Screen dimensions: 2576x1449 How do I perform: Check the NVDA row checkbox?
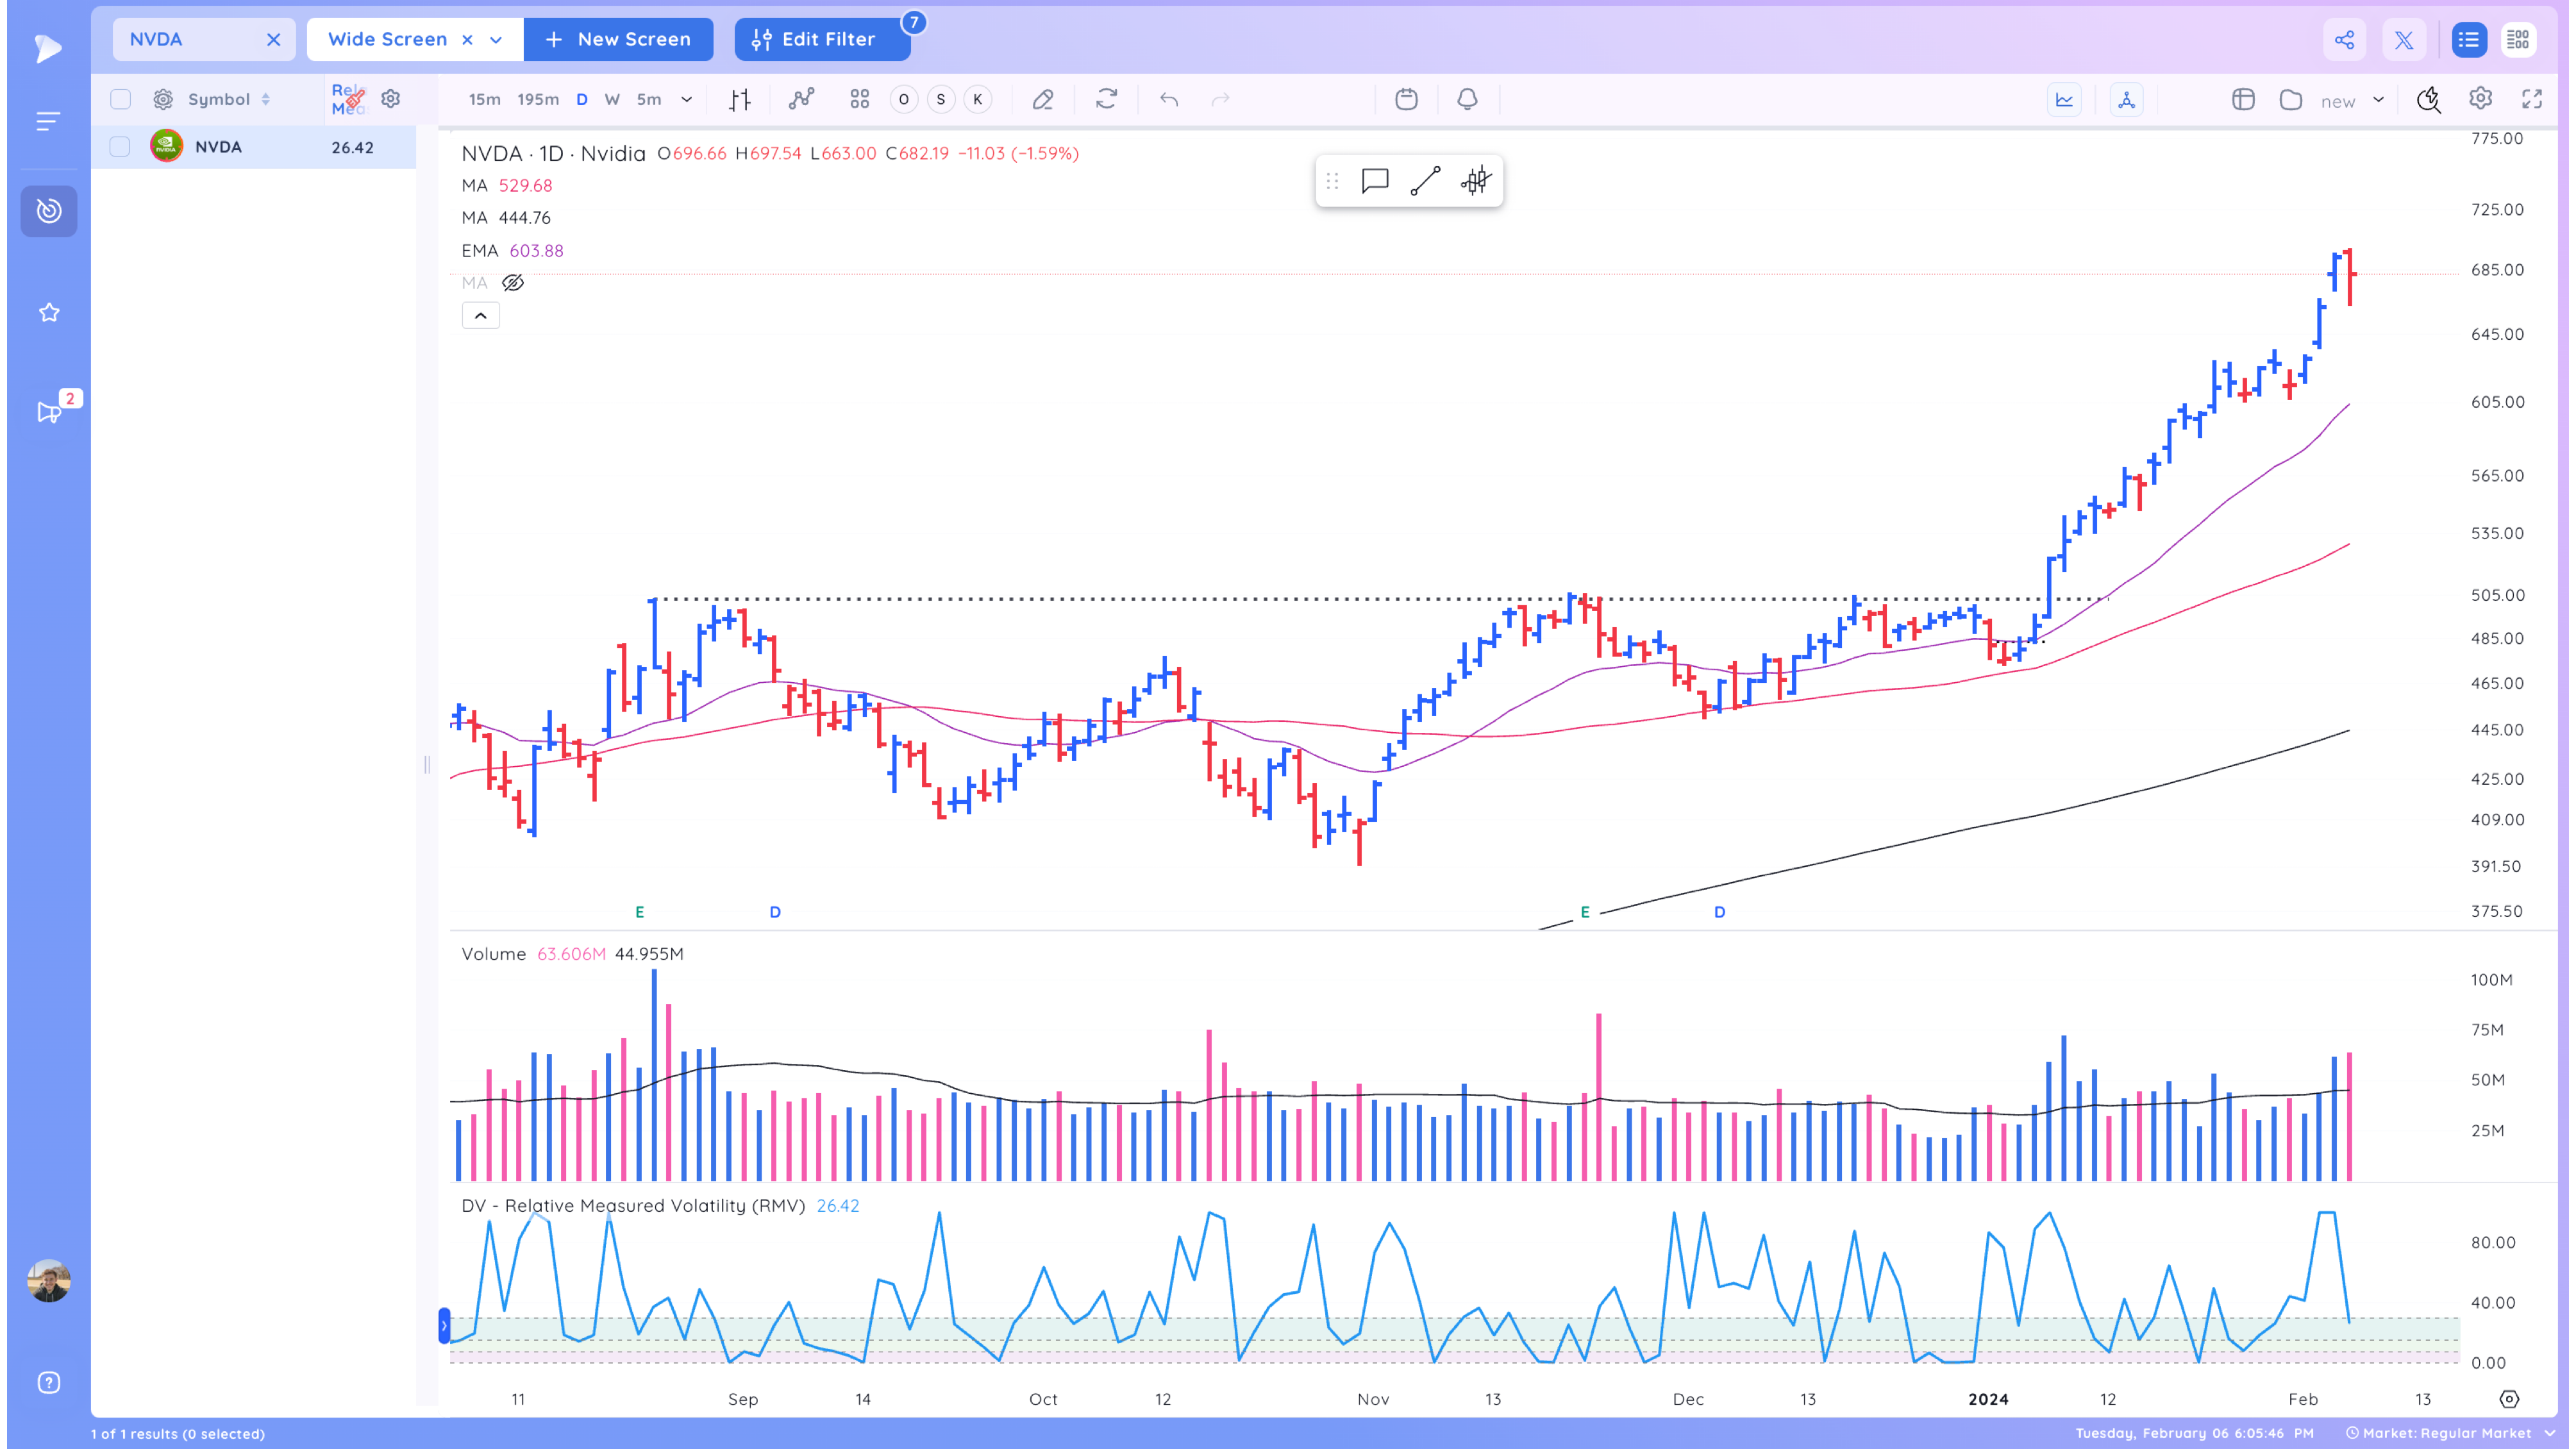[x=120, y=147]
